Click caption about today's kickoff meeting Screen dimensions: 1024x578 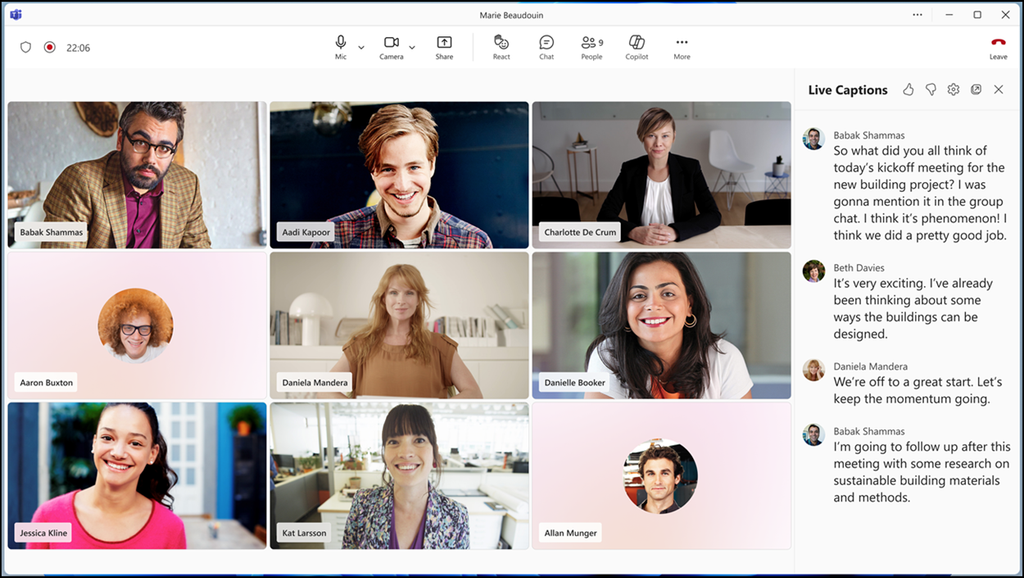tap(920, 193)
